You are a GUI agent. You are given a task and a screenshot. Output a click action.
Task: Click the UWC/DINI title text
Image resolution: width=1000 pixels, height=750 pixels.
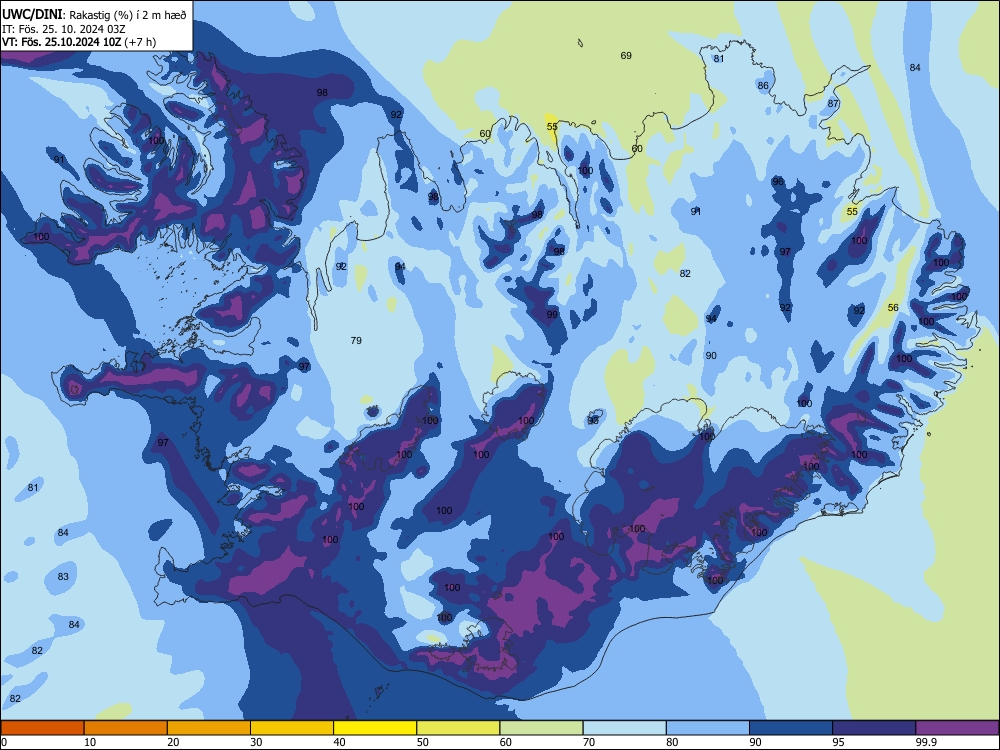[32, 14]
